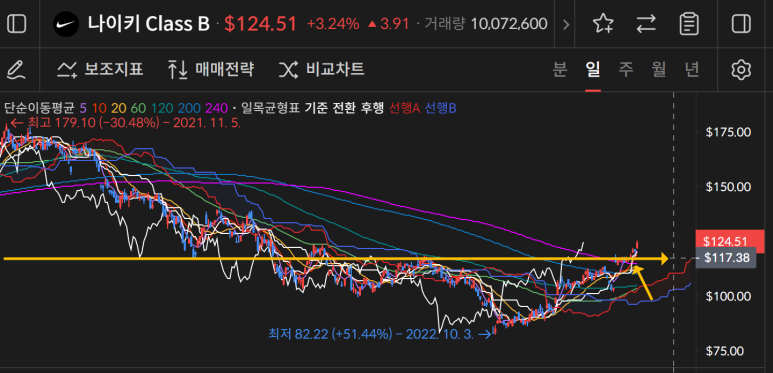Screen dimensions: 773x373
Task: Open the clipboard notes icon
Action: tap(689, 24)
